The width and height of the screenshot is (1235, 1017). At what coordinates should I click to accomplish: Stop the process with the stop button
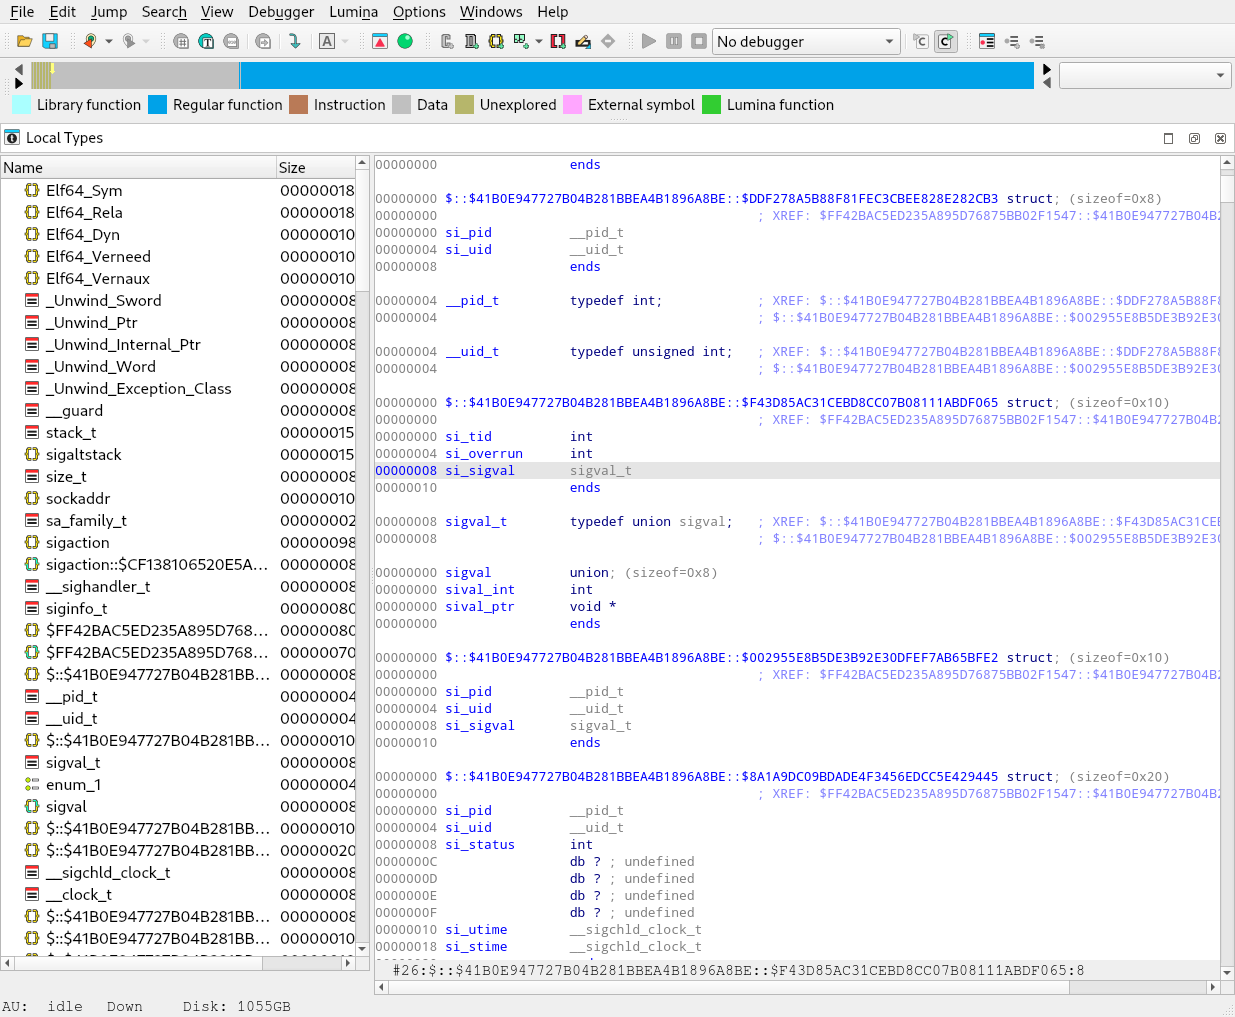pyautogui.click(x=699, y=41)
